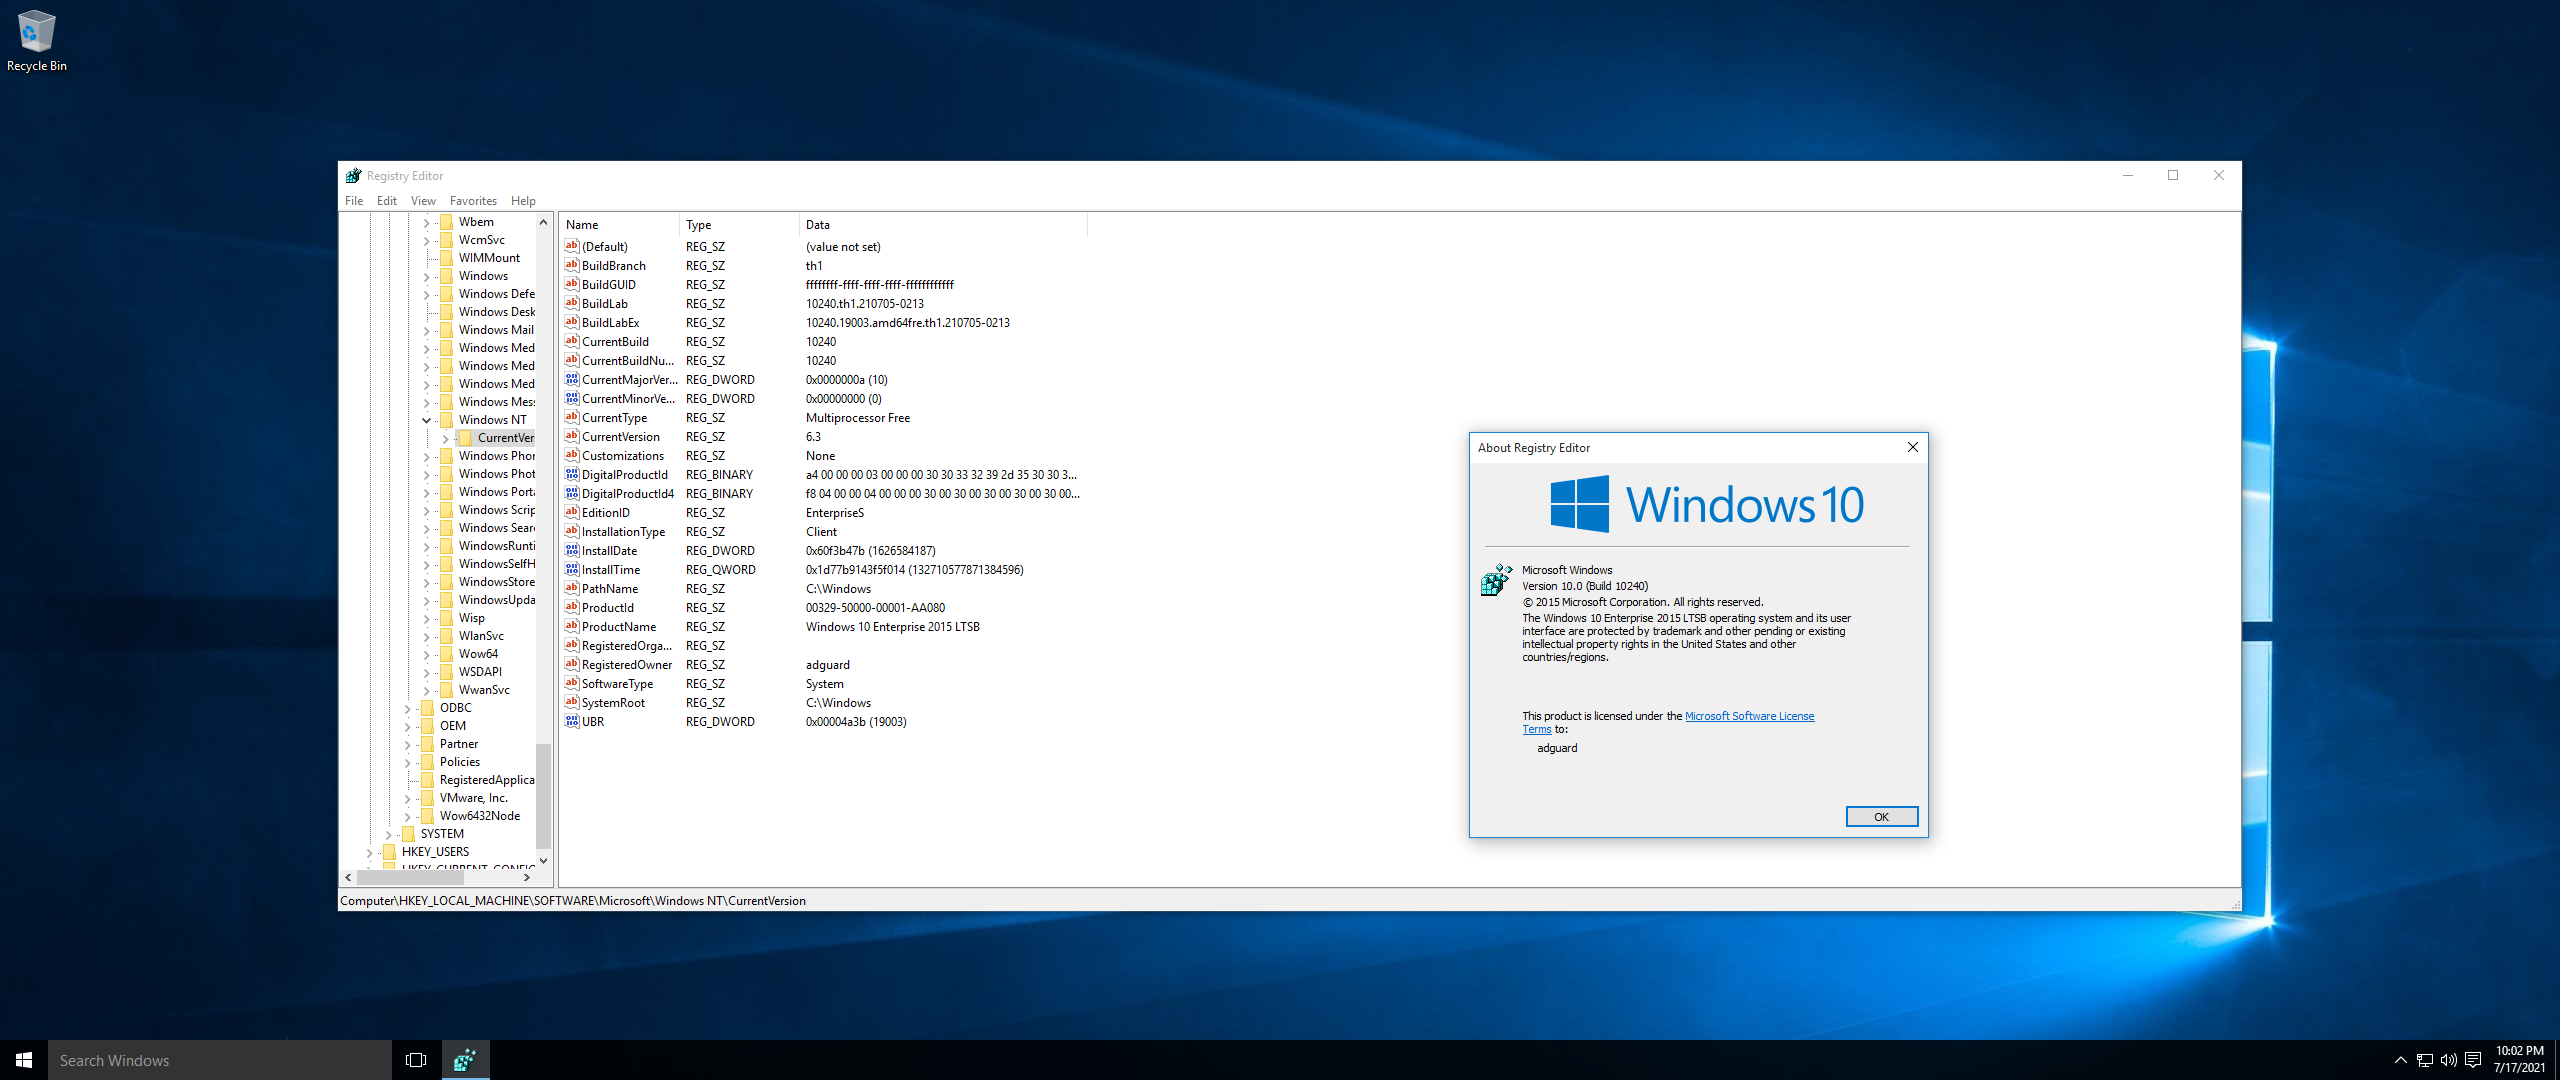The width and height of the screenshot is (2560, 1080).
Task: Click the registry cubes icon in About dialog
Action: point(1496,580)
